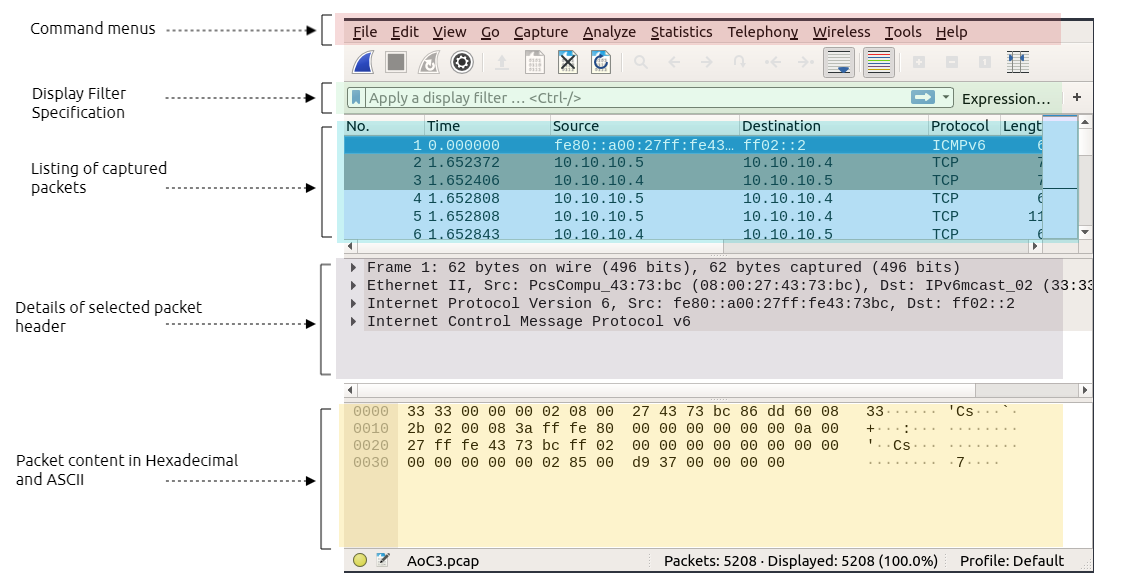1121x587 pixels.
Task: Click the plus button to add filter
Action: pos(1077,98)
